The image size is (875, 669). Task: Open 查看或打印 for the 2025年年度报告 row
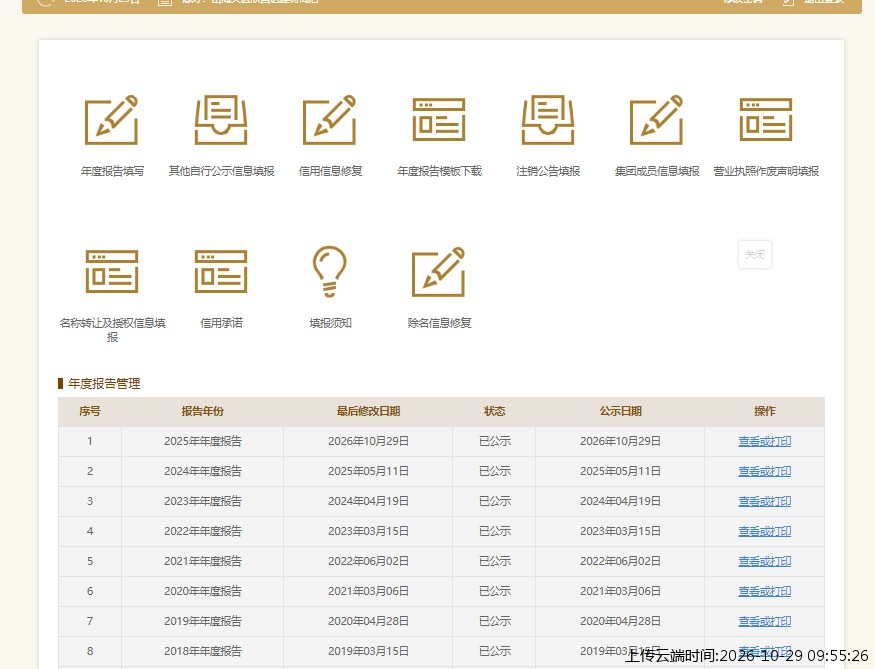pyautogui.click(x=765, y=441)
